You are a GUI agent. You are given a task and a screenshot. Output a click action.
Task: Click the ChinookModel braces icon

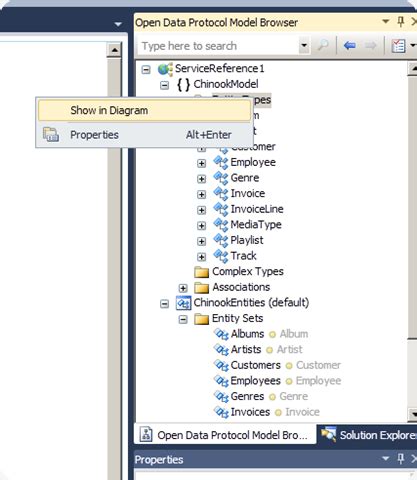(x=184, y=85)
